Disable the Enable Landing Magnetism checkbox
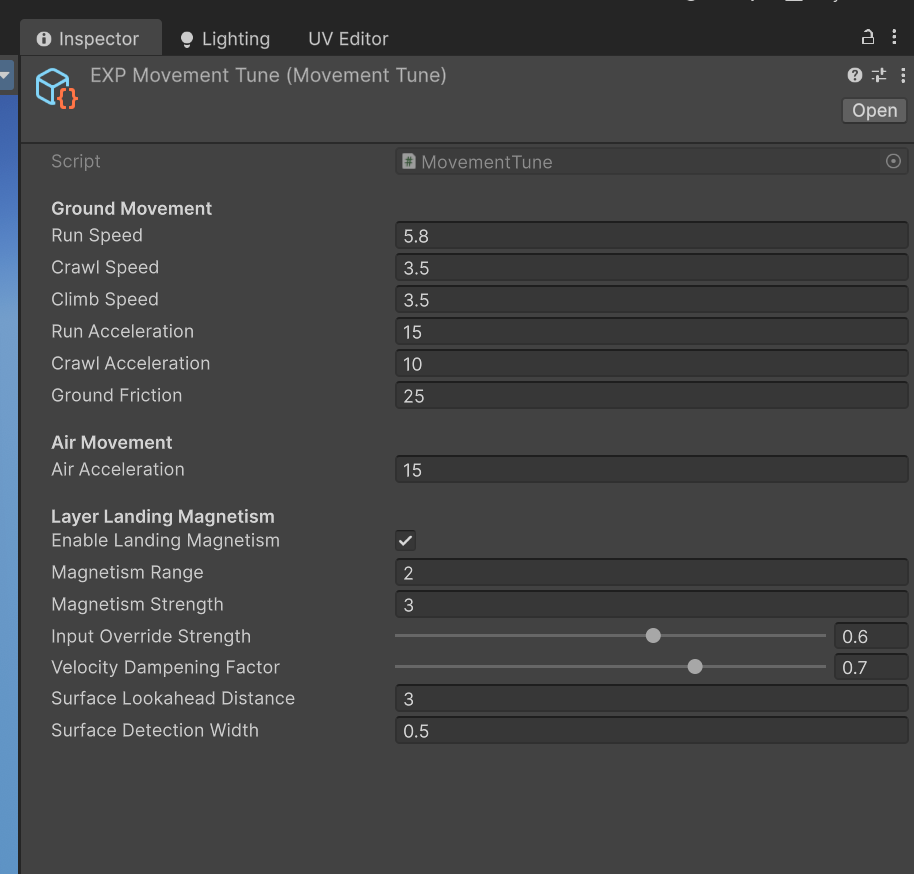Image resolution: width=914 pixels, height=874 pixels. tap(405, 540)
